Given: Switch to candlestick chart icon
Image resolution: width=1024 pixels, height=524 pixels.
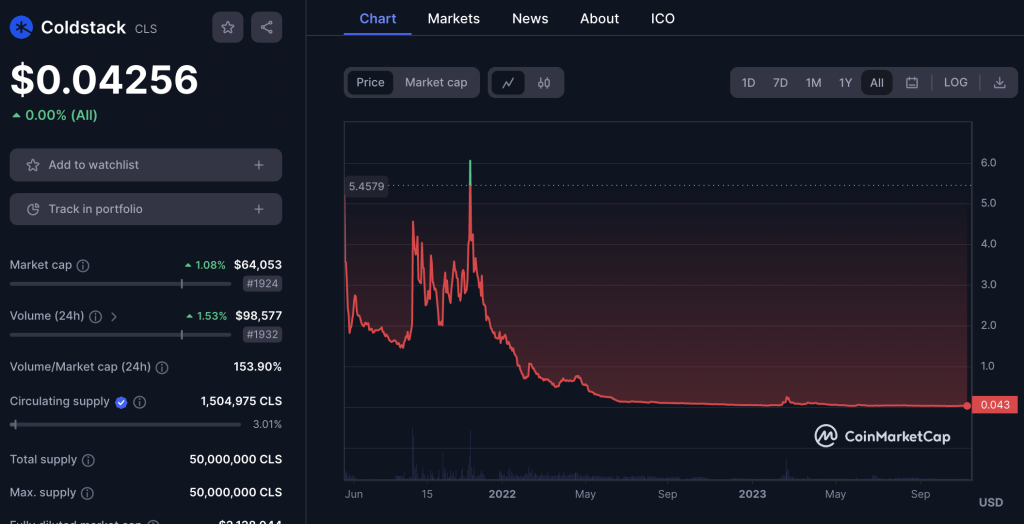Looking at the screenshot, I should coord(544,83).
